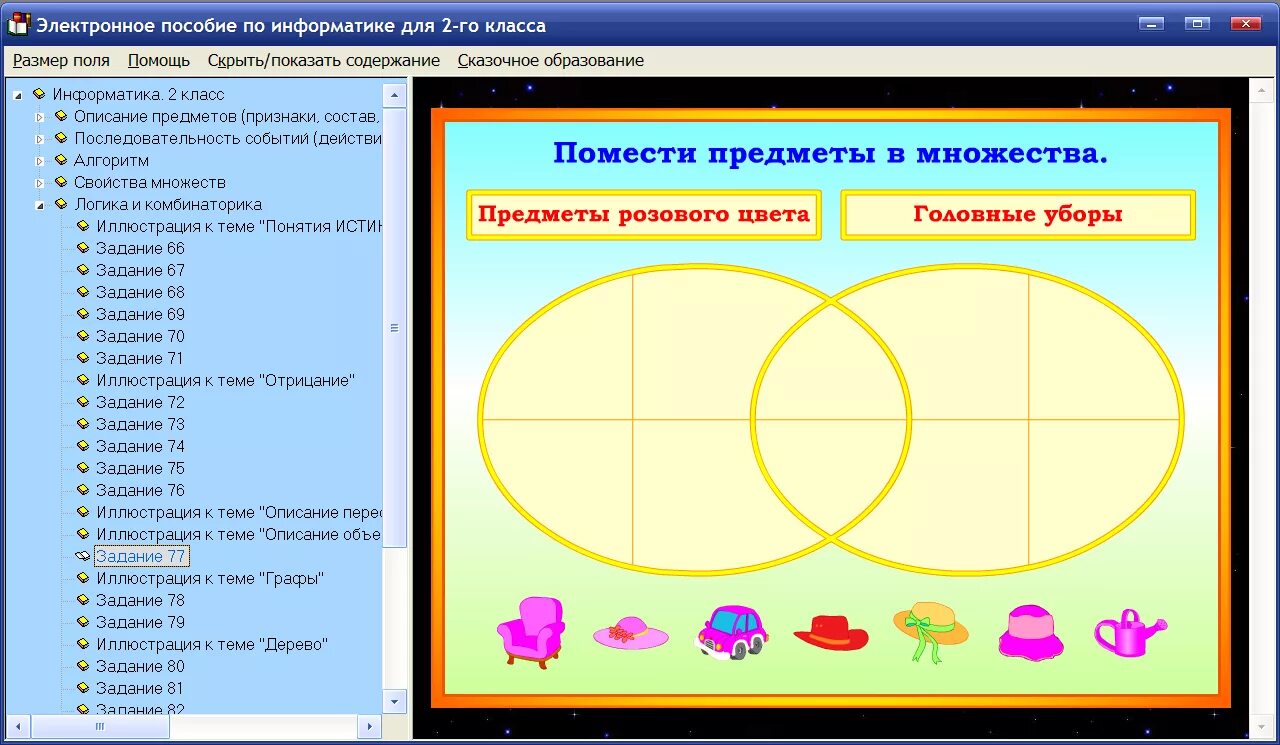Expand the Последовательность событий section
This screenshot has height=745, width=1280.
[x=40, y=138]
